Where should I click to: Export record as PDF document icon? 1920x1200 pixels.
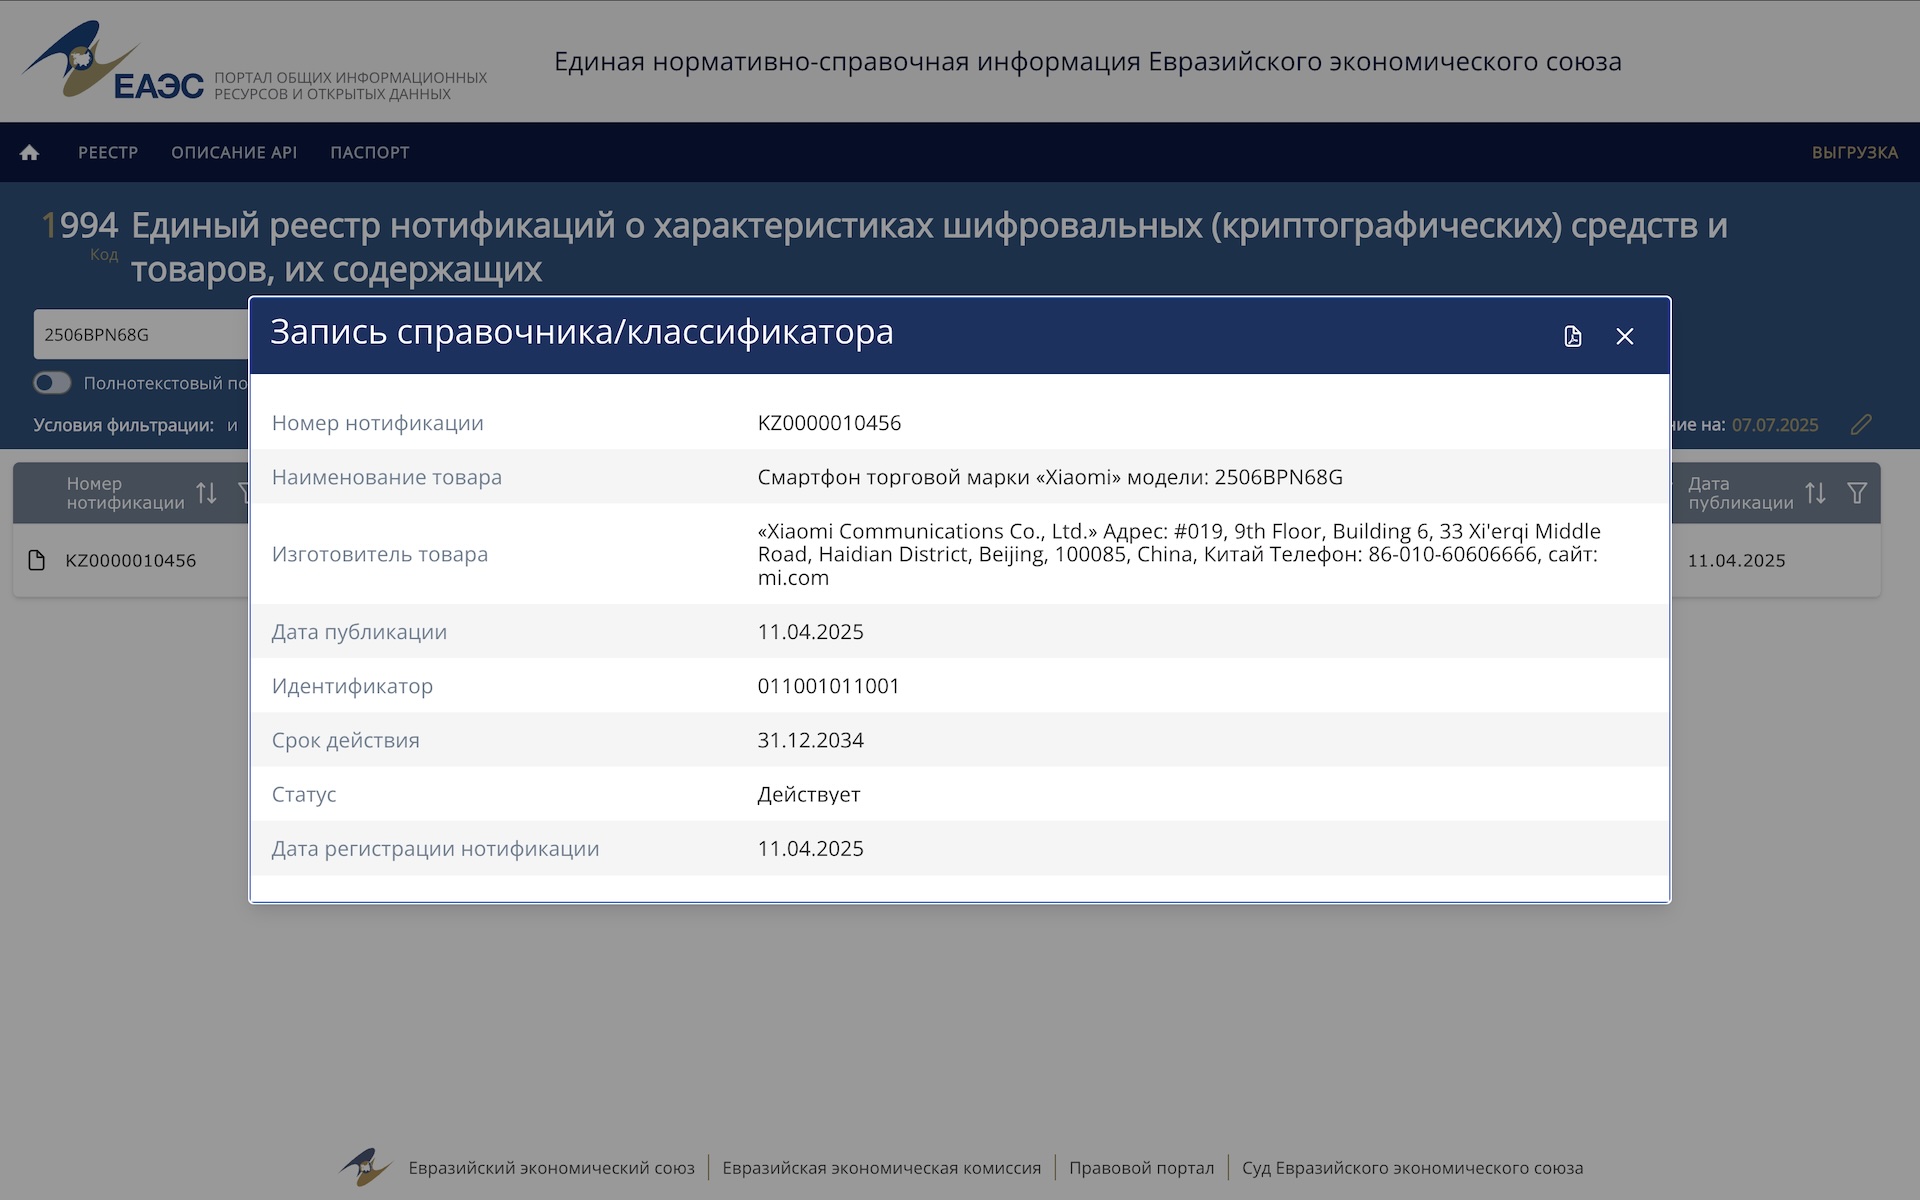pos(1572,336)
